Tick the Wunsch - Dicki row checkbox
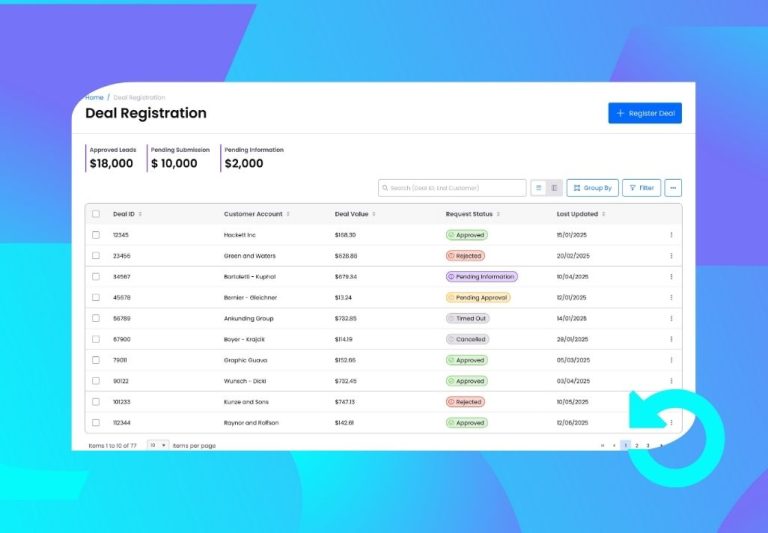This screenshot has width=768, height=533. [96, 381]
